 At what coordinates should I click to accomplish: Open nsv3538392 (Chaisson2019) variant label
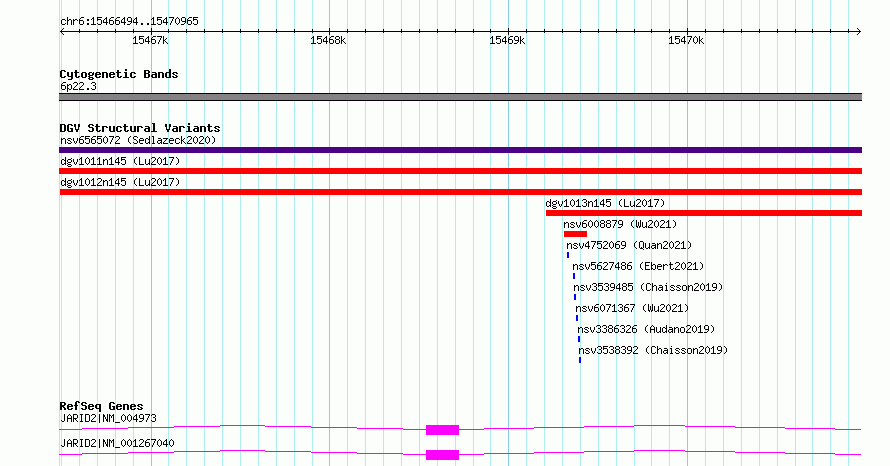pyautogui.click(x=653, y=350)
